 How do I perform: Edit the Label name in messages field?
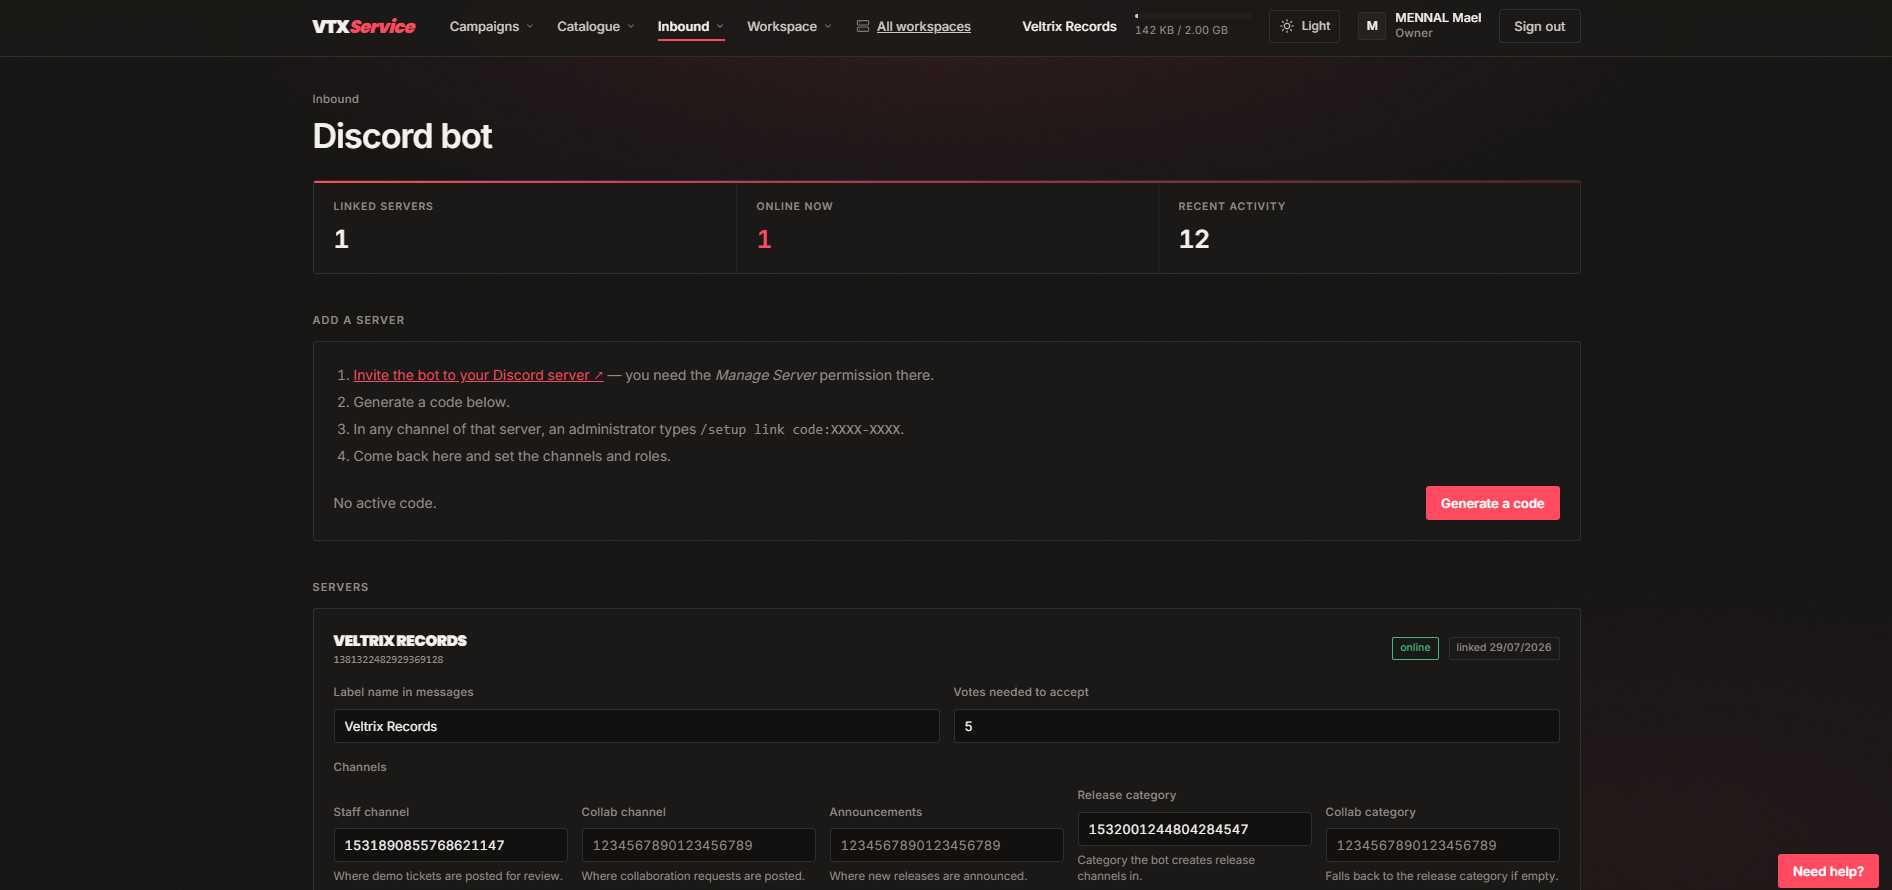click(636, 726)
